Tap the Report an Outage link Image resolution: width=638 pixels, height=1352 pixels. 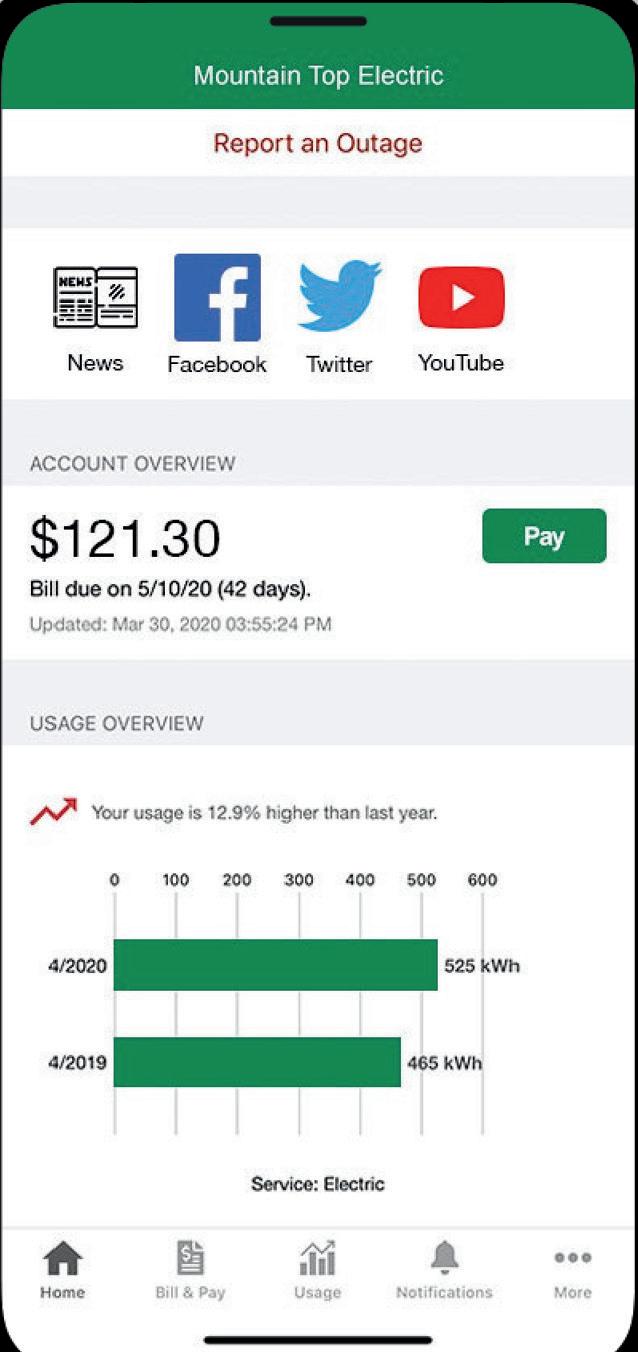tap(318, 143)
